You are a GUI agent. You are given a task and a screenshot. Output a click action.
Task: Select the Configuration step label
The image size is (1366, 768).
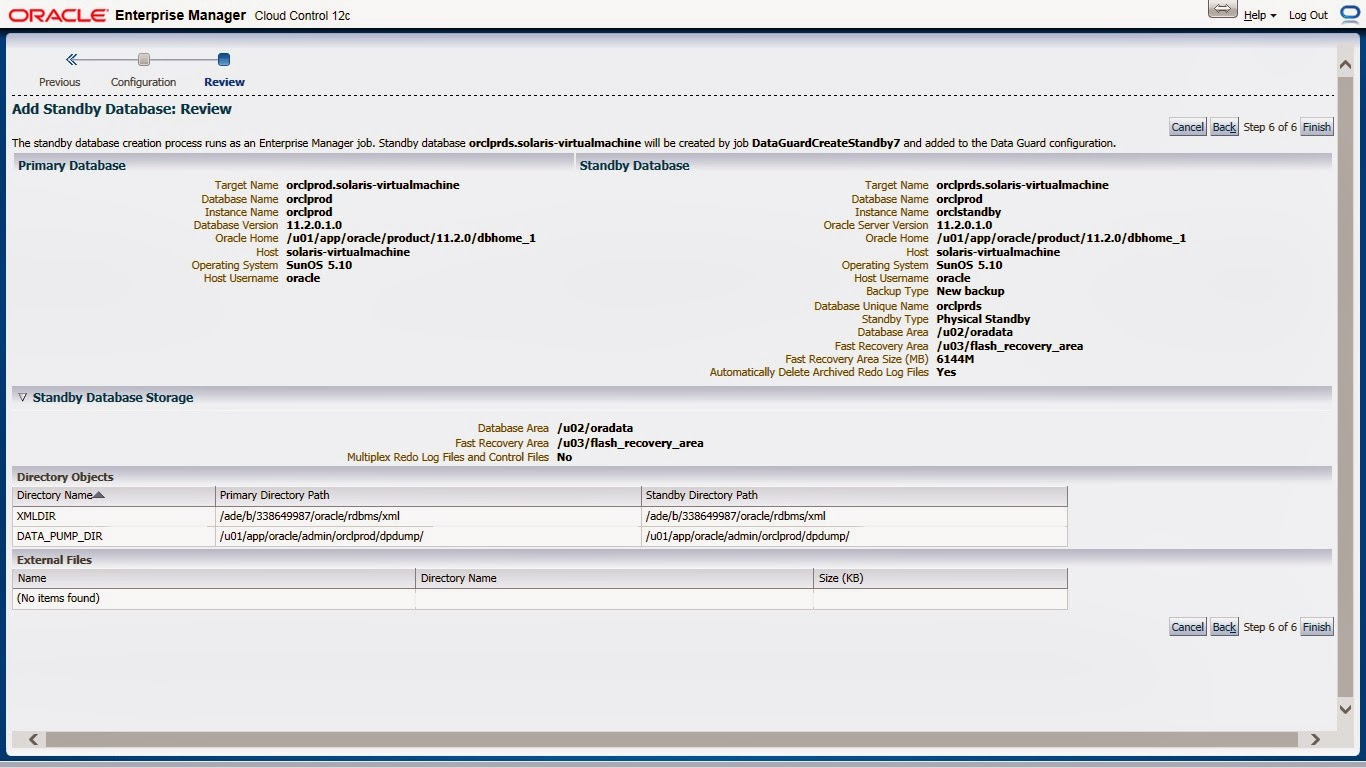tap(143, 82)
